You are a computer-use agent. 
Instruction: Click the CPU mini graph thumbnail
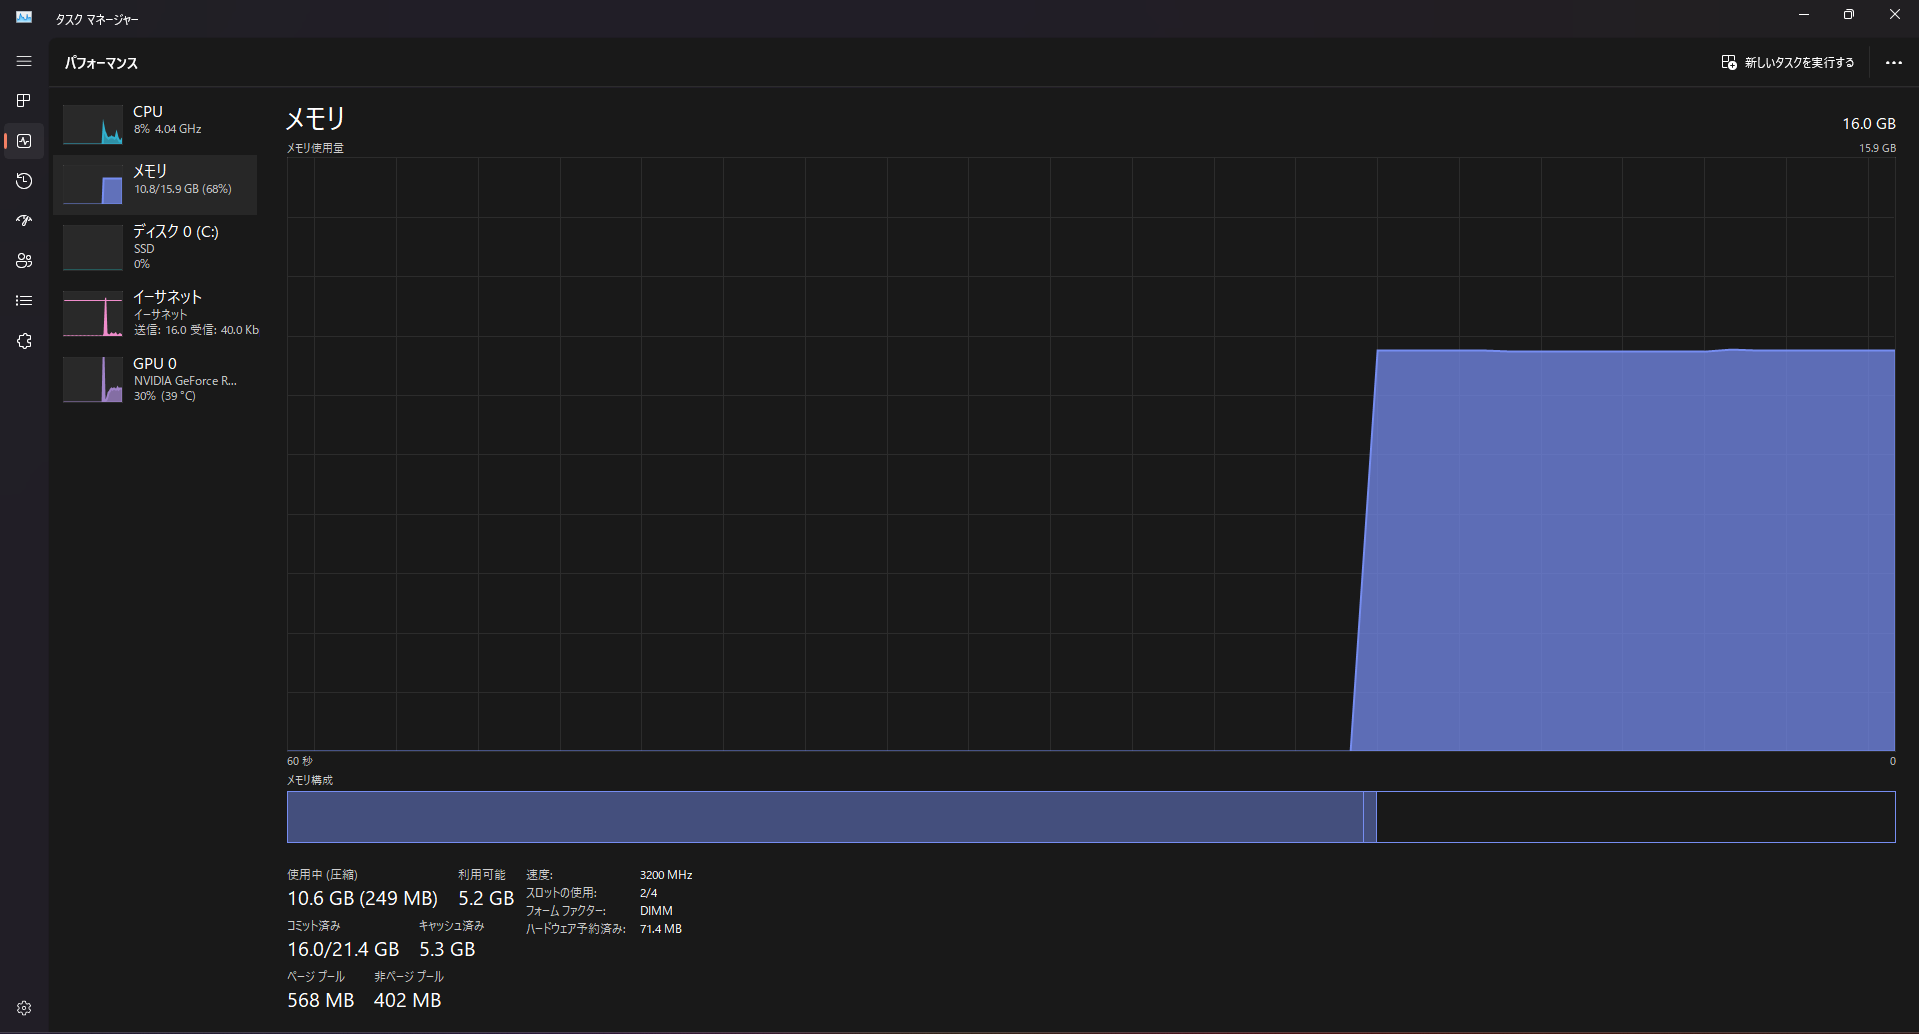coord(93,125)
